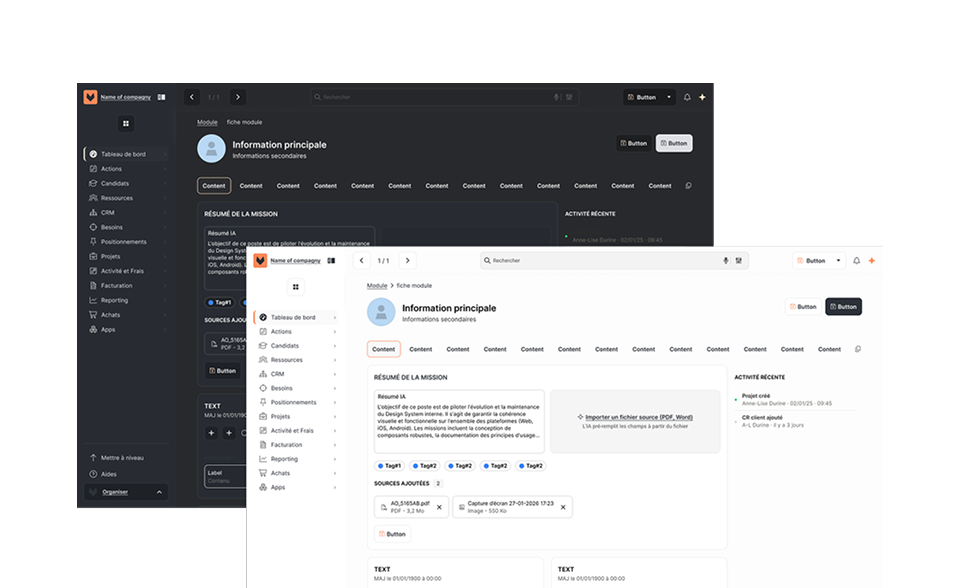Open the apps grid icon in dark sidebar

tap(126, 123)
